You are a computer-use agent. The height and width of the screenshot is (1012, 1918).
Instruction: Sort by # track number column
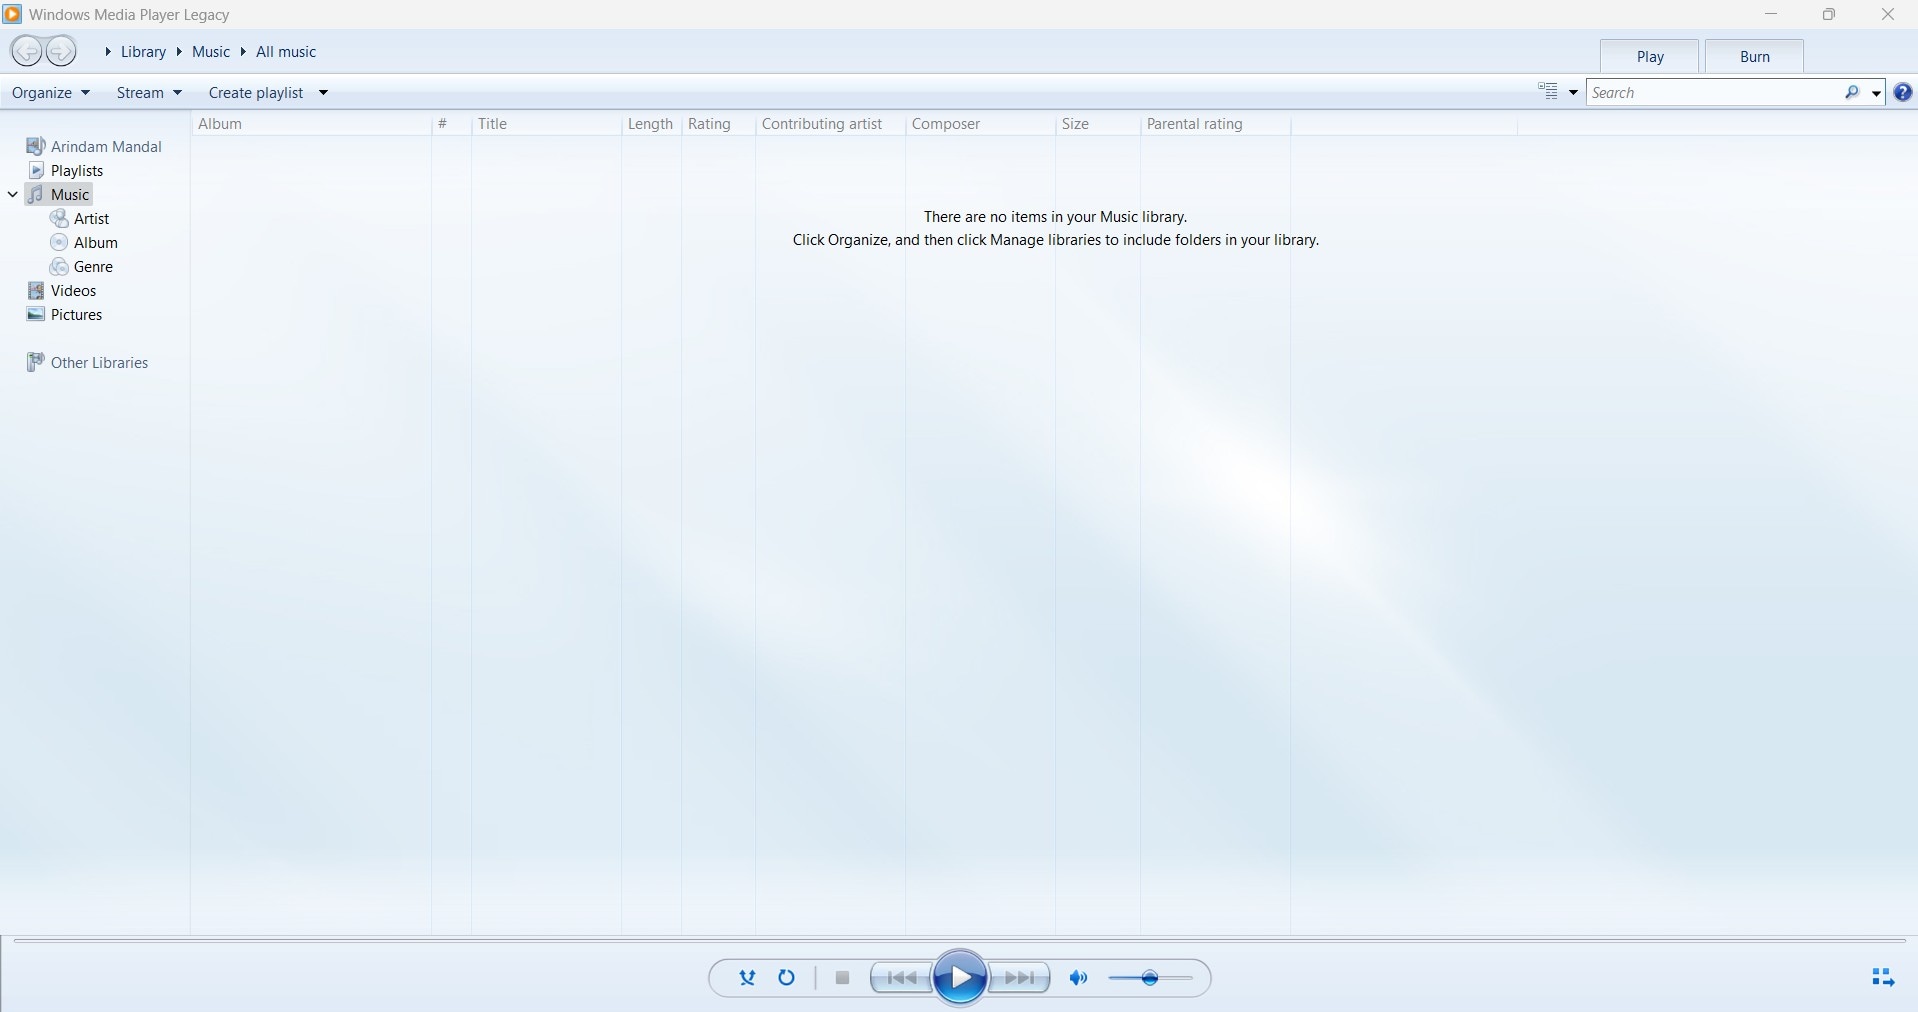pos(451,124)
